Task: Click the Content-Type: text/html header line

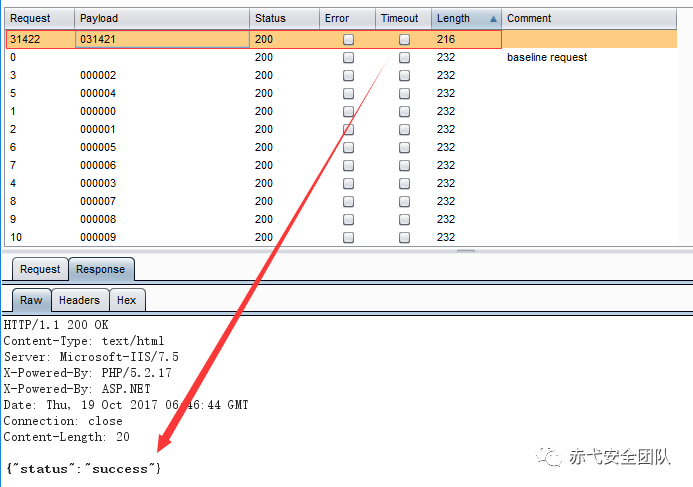Action: coord(84,341)
